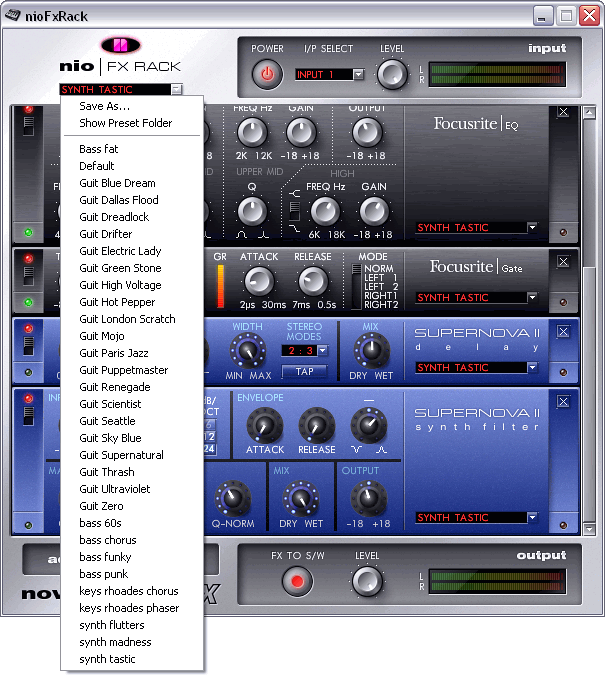Remove the Focusrite Gate module with X
The height and width of the screenshot is (680, 605).
point(563,262)
